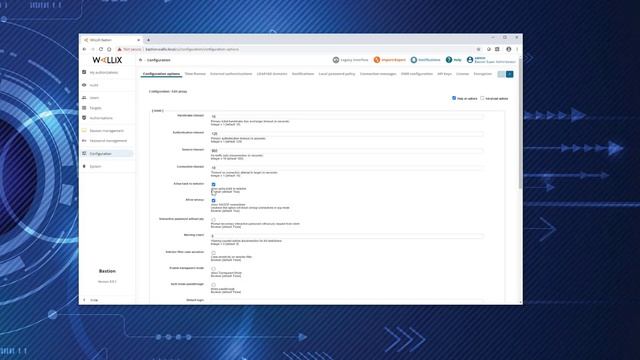Screen dimensions: 640x360
Task: Collapse the sidebar using the bottom arrow
Action: click(x=84, y=300)
